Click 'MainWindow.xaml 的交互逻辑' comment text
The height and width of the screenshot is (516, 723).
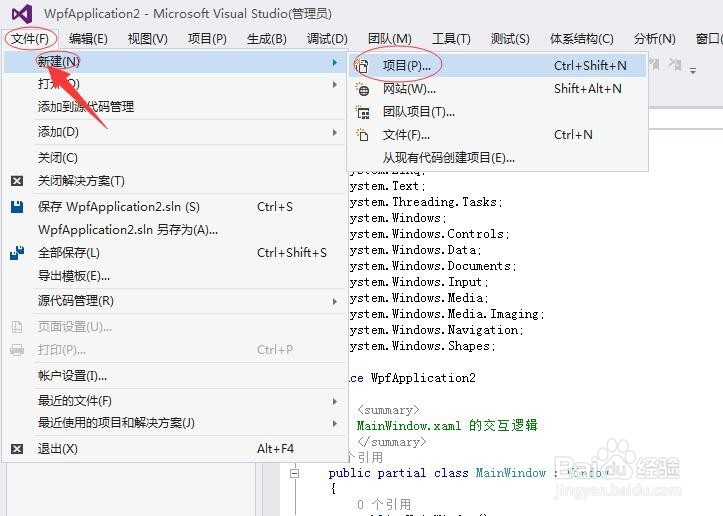click(447, 425)
